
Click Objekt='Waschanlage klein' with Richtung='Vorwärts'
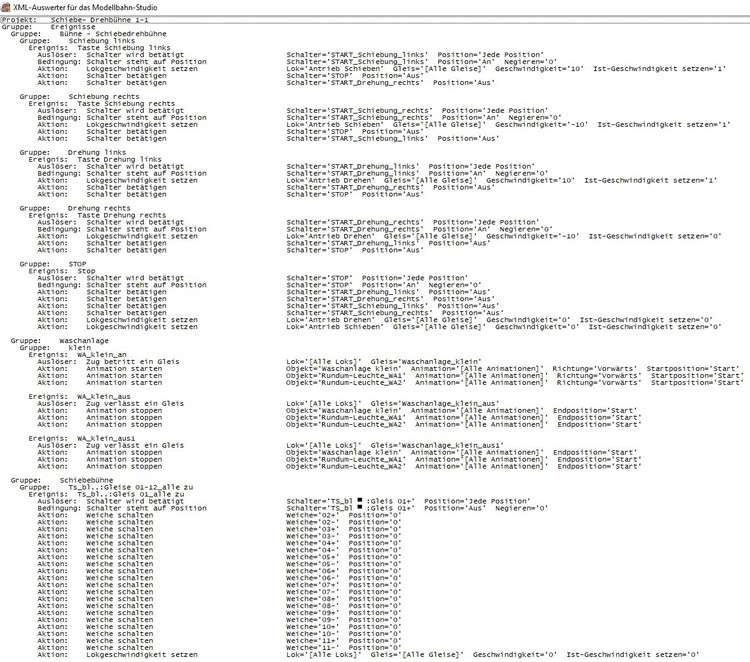tap(513, 369)
